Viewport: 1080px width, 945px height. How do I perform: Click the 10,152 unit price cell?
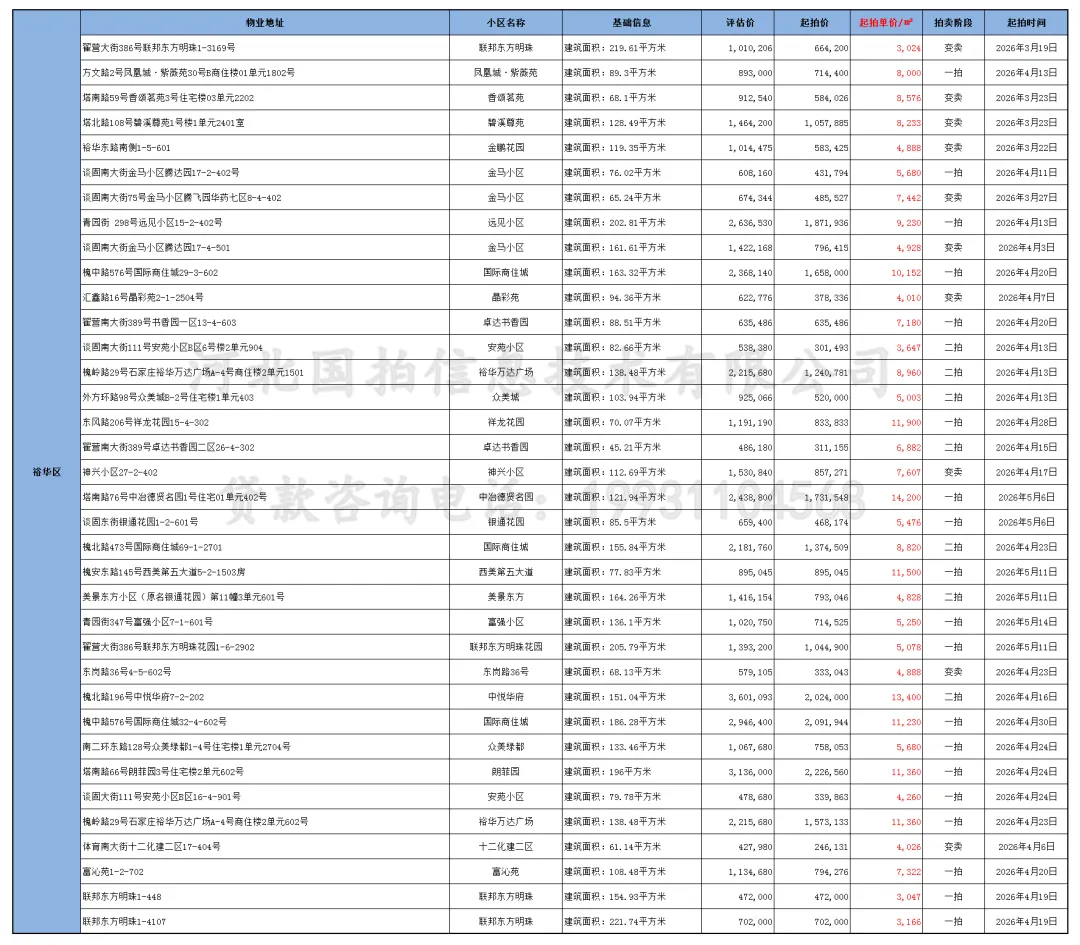click(886, 273)
